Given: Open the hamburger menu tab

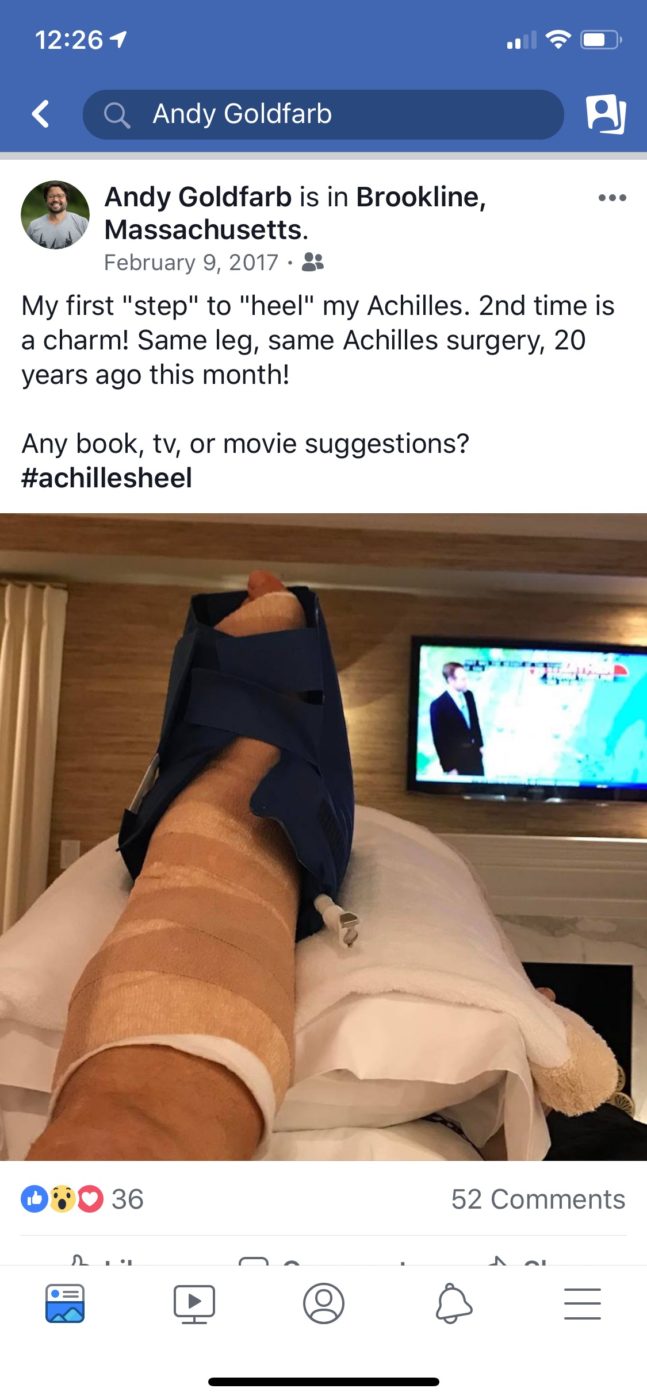Looking at the screenshot, I should click(582, 1304).
